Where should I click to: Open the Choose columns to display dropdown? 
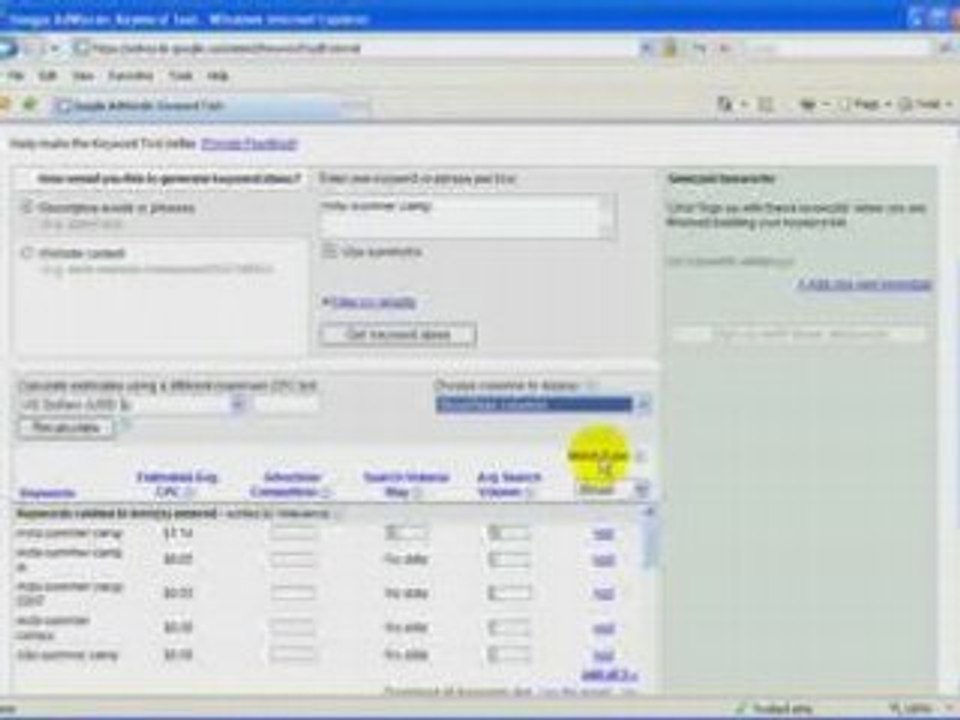point(543,404)
